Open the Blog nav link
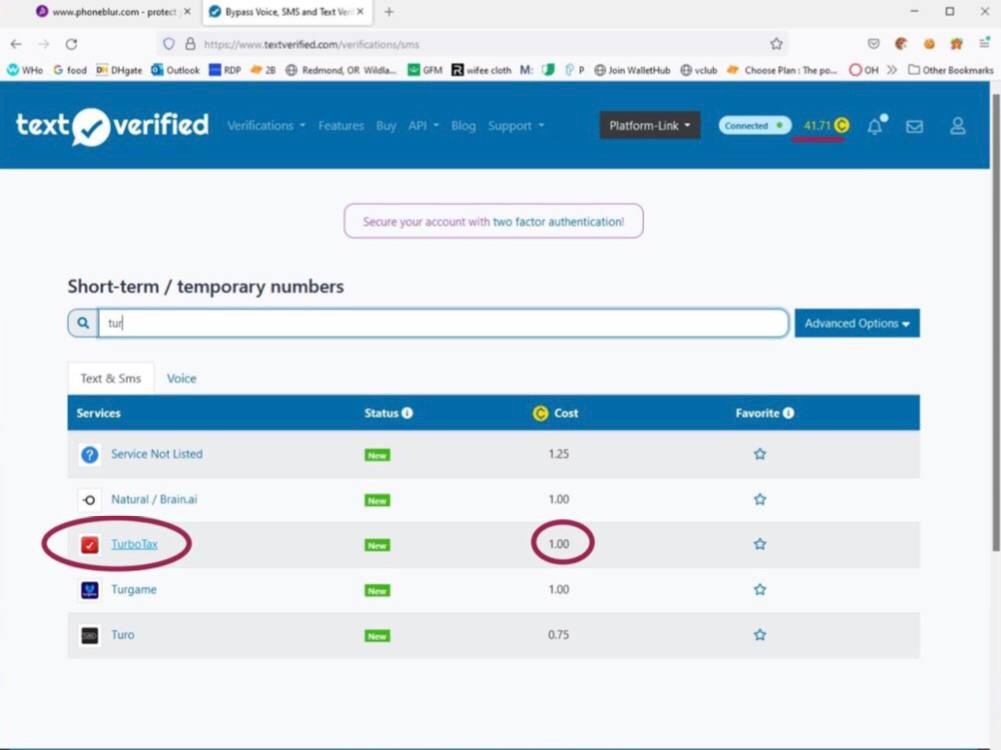 pyautogui.click(x=463, y=126)
